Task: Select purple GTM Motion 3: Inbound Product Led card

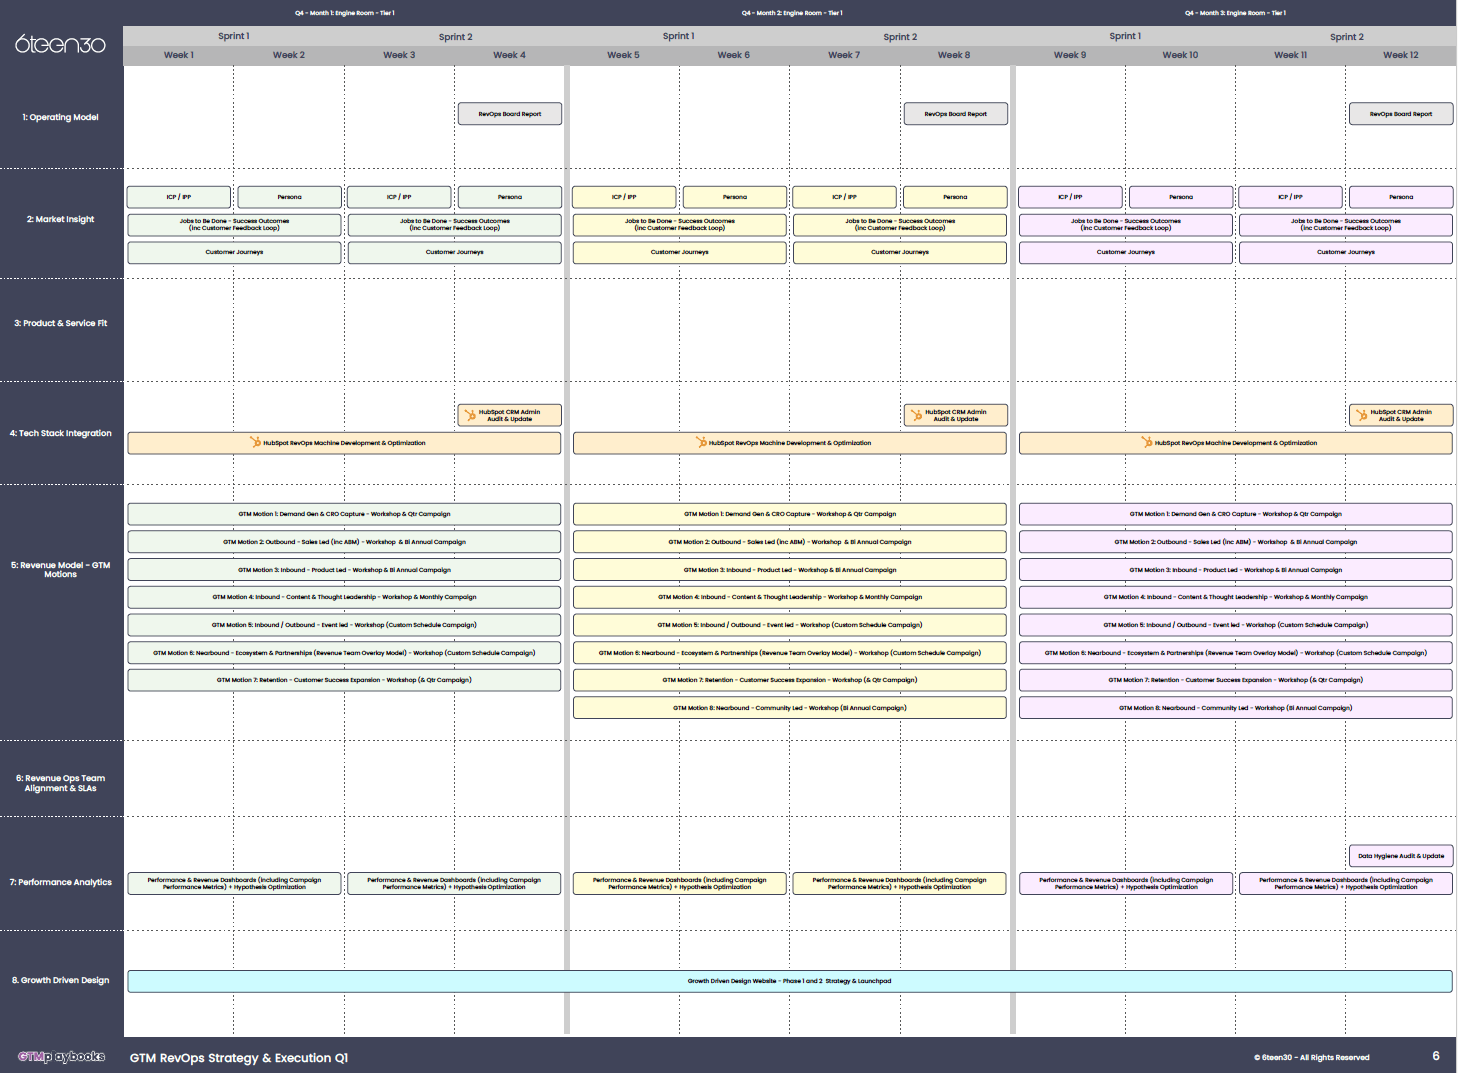Action: tap(1236, 570)
